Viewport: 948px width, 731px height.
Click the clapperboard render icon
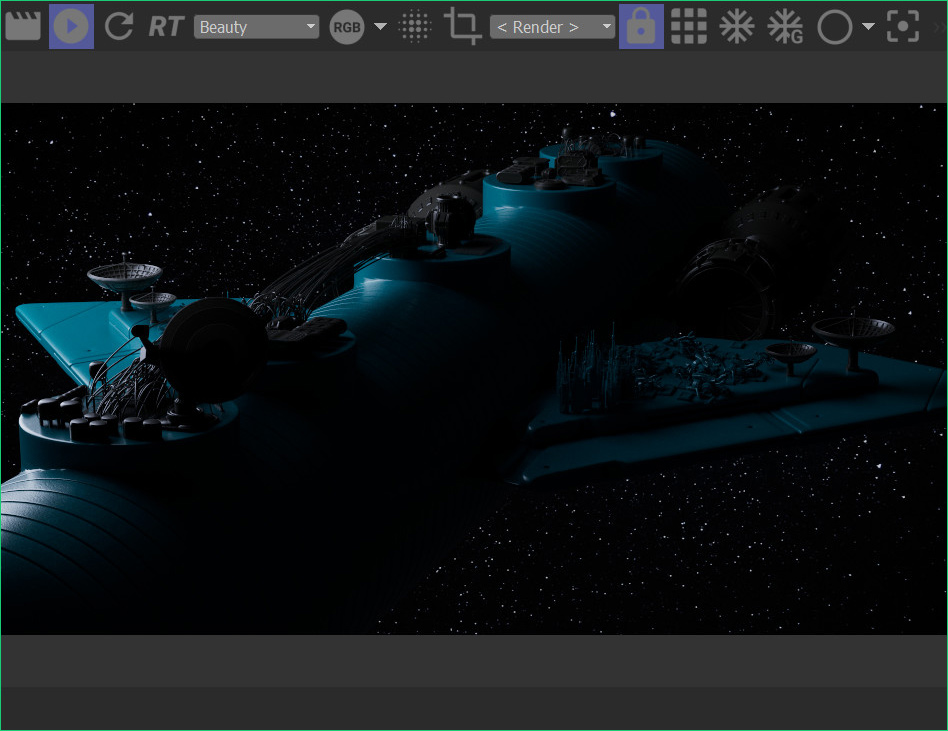click(x=23, y=27)
